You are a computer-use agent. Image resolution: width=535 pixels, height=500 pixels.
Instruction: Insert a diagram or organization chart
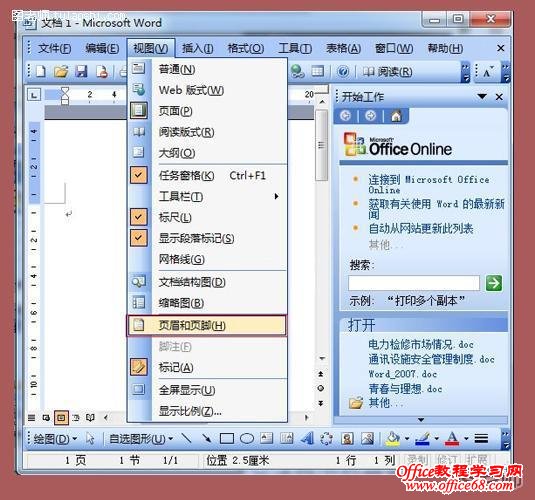pyautogui.click(x=327, y=438)
